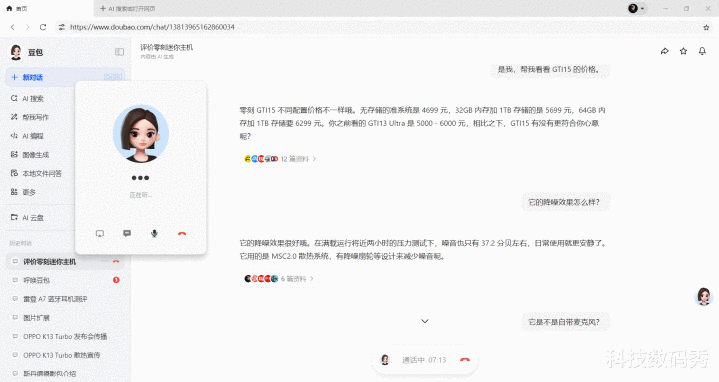The image size is (719, 382).
Task: Open more options for 评价零刻迷你主机 chat
Action: click(105, 261)
